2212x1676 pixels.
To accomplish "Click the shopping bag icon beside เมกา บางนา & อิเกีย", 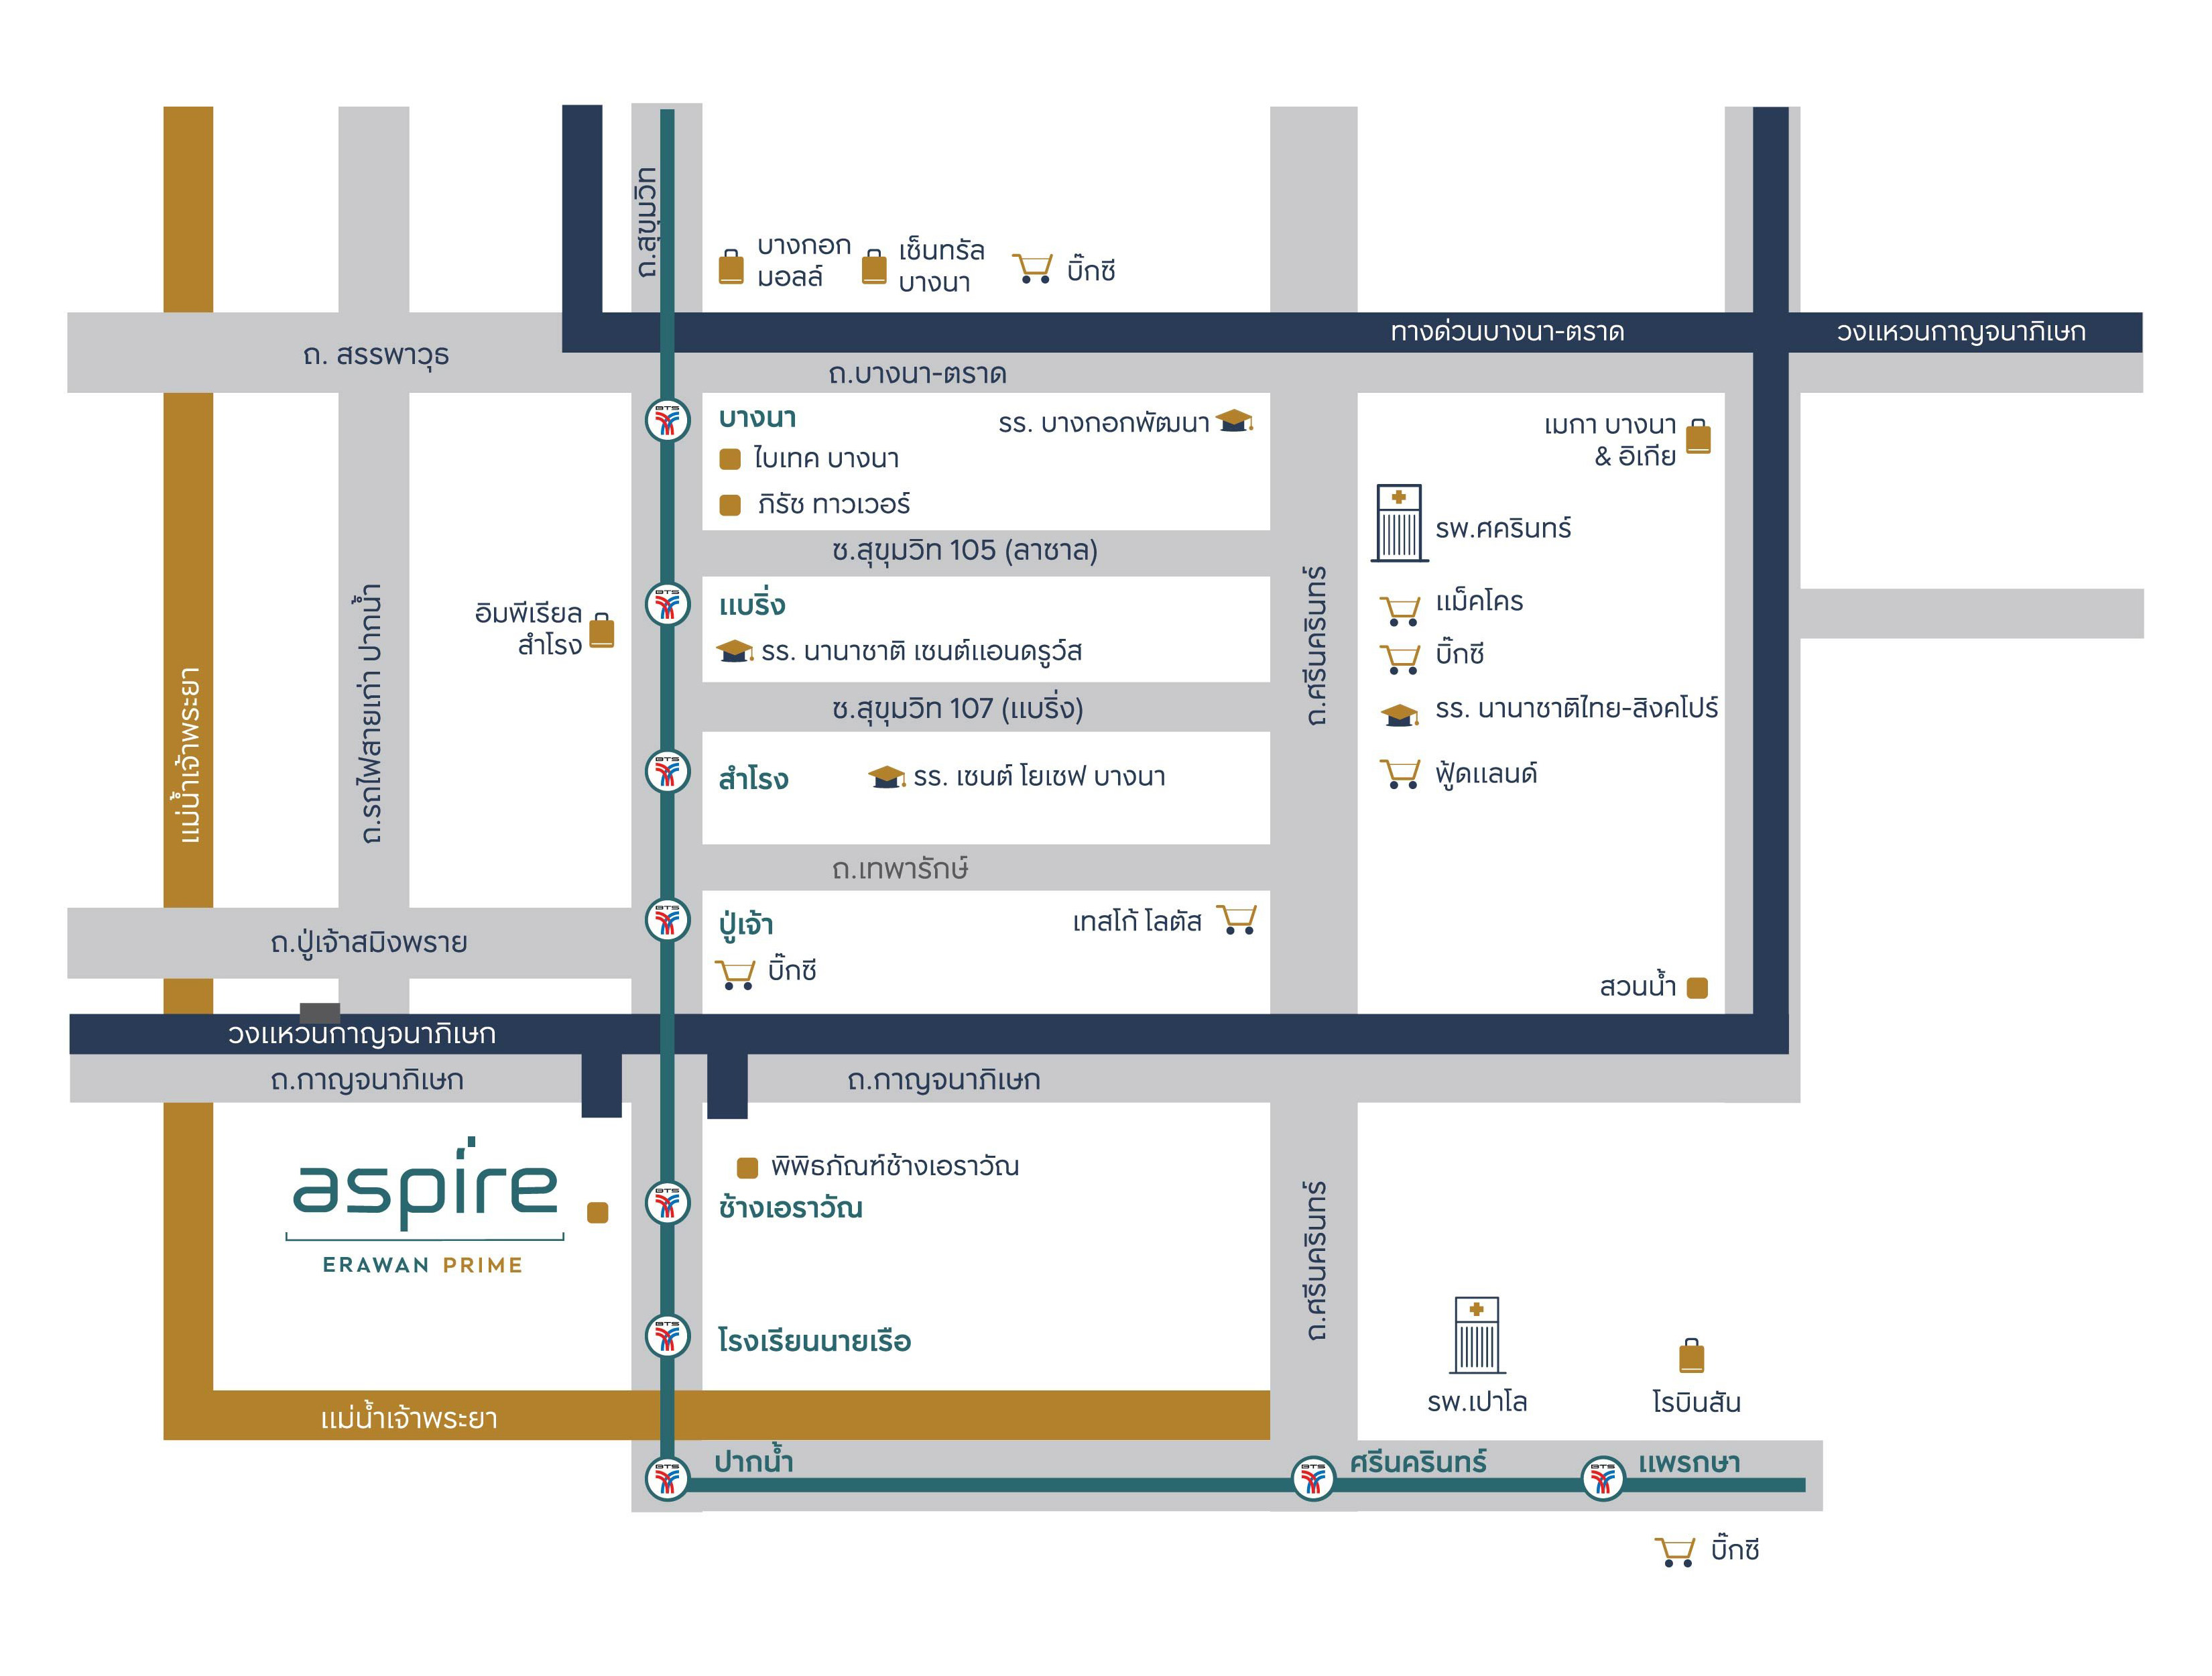I will click(1698, 436).
